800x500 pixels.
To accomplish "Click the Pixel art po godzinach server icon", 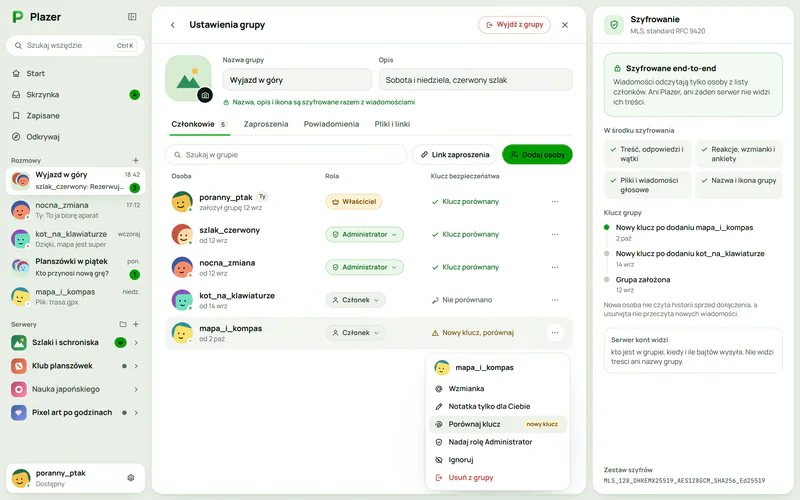I will pos(19,412).
